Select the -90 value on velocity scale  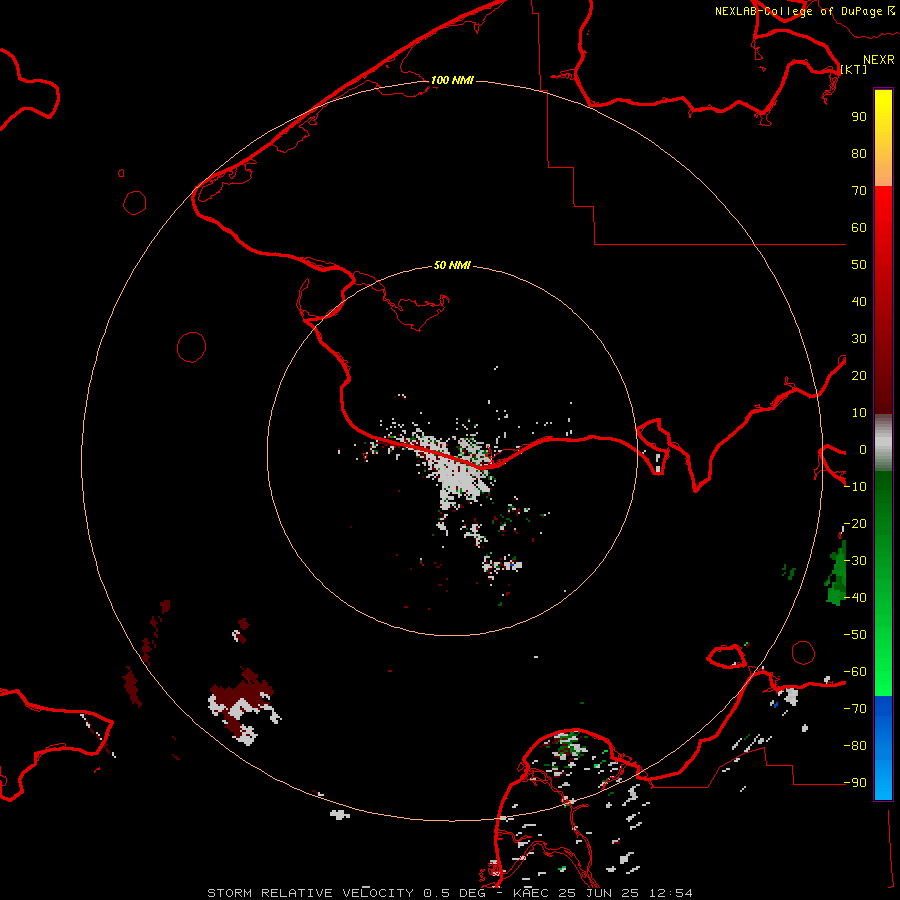pyautogui.click(x=855, y=783)
